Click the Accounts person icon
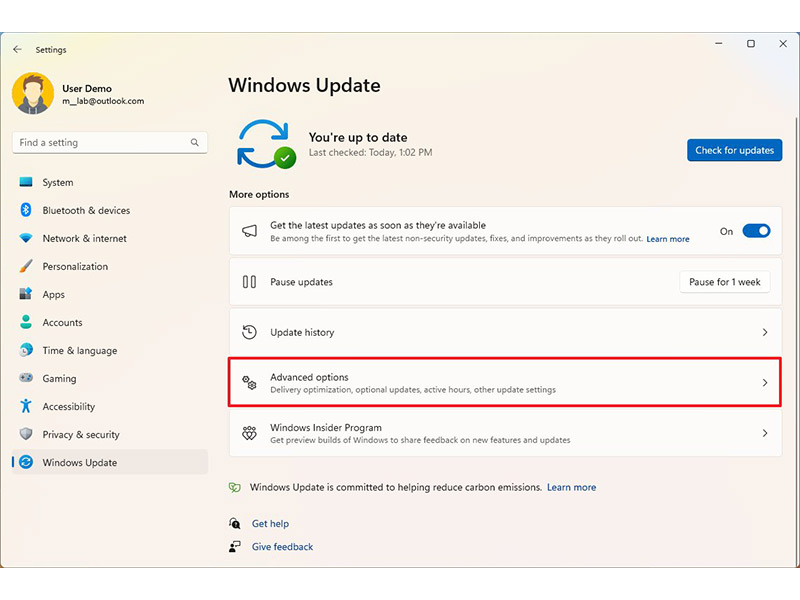Image resolution: width=800 pixels, height=600 pixels. (x=26, y=322)
